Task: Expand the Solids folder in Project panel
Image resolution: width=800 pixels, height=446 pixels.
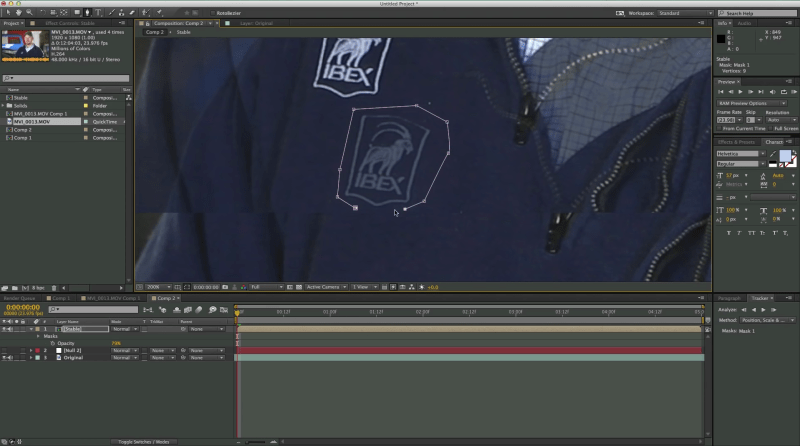Action: tap(3, 106)
